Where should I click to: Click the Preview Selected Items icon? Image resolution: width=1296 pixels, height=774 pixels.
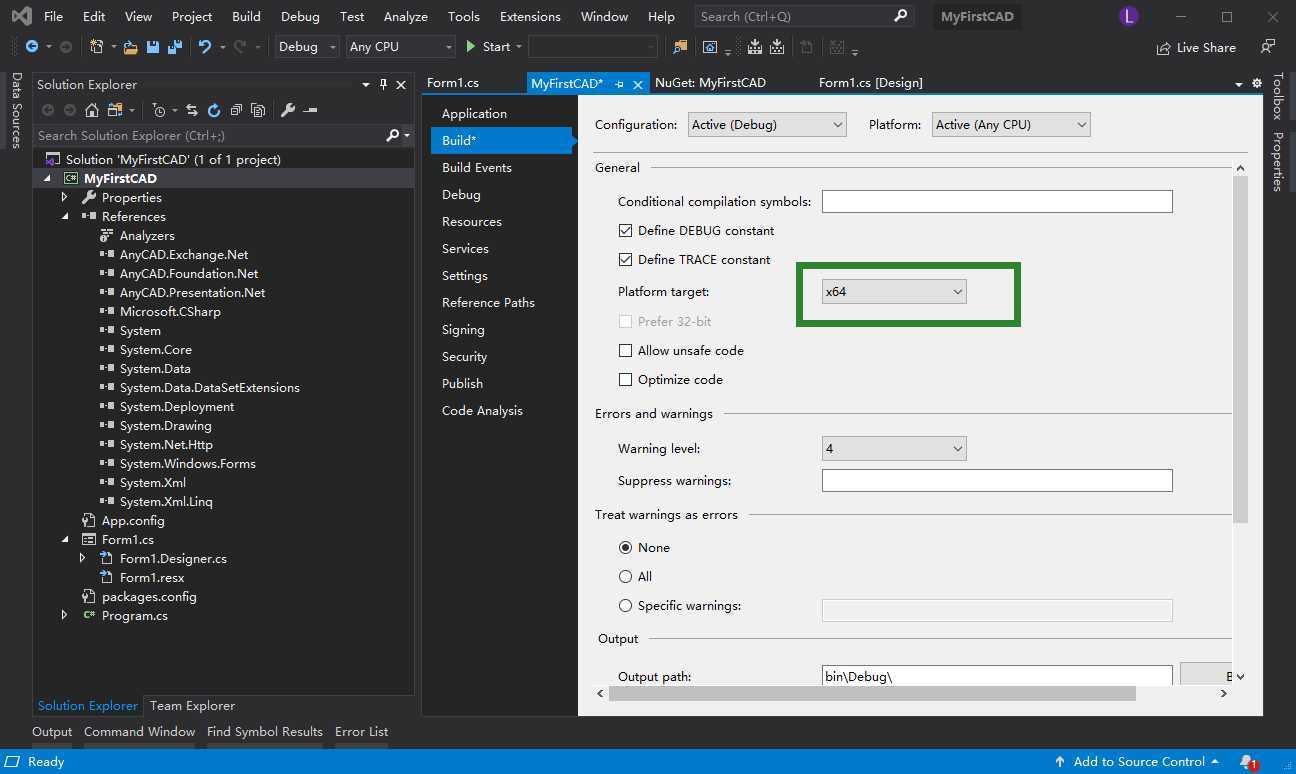pyautogui.click(x=311, y=110)
